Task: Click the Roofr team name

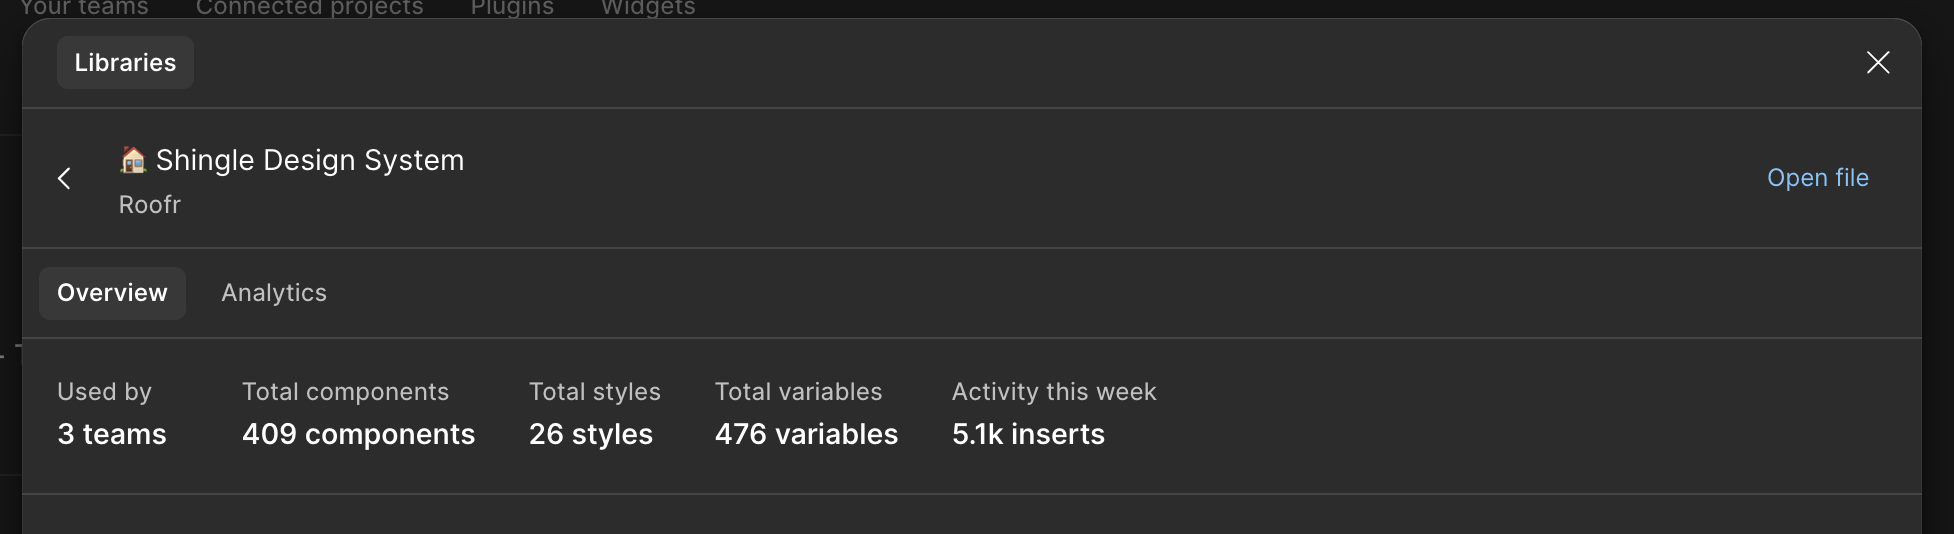Action: click(150, 205)
